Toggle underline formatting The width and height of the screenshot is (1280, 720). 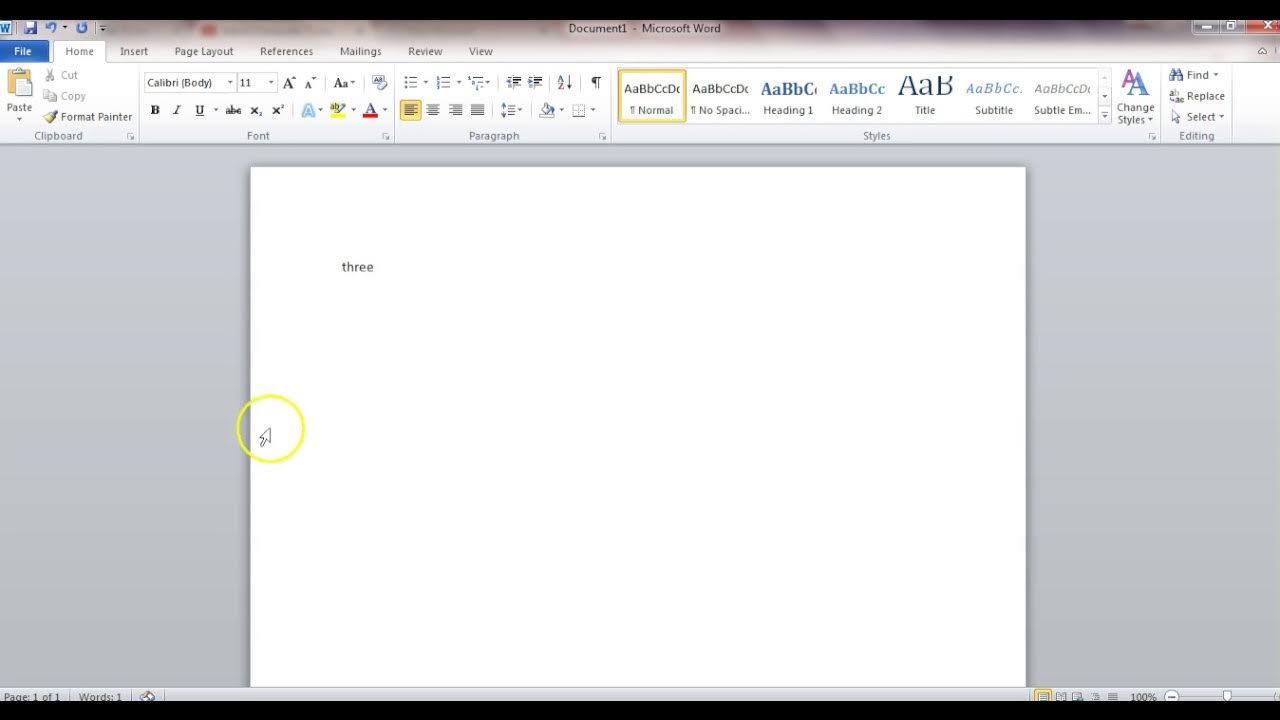coord(197,110)
